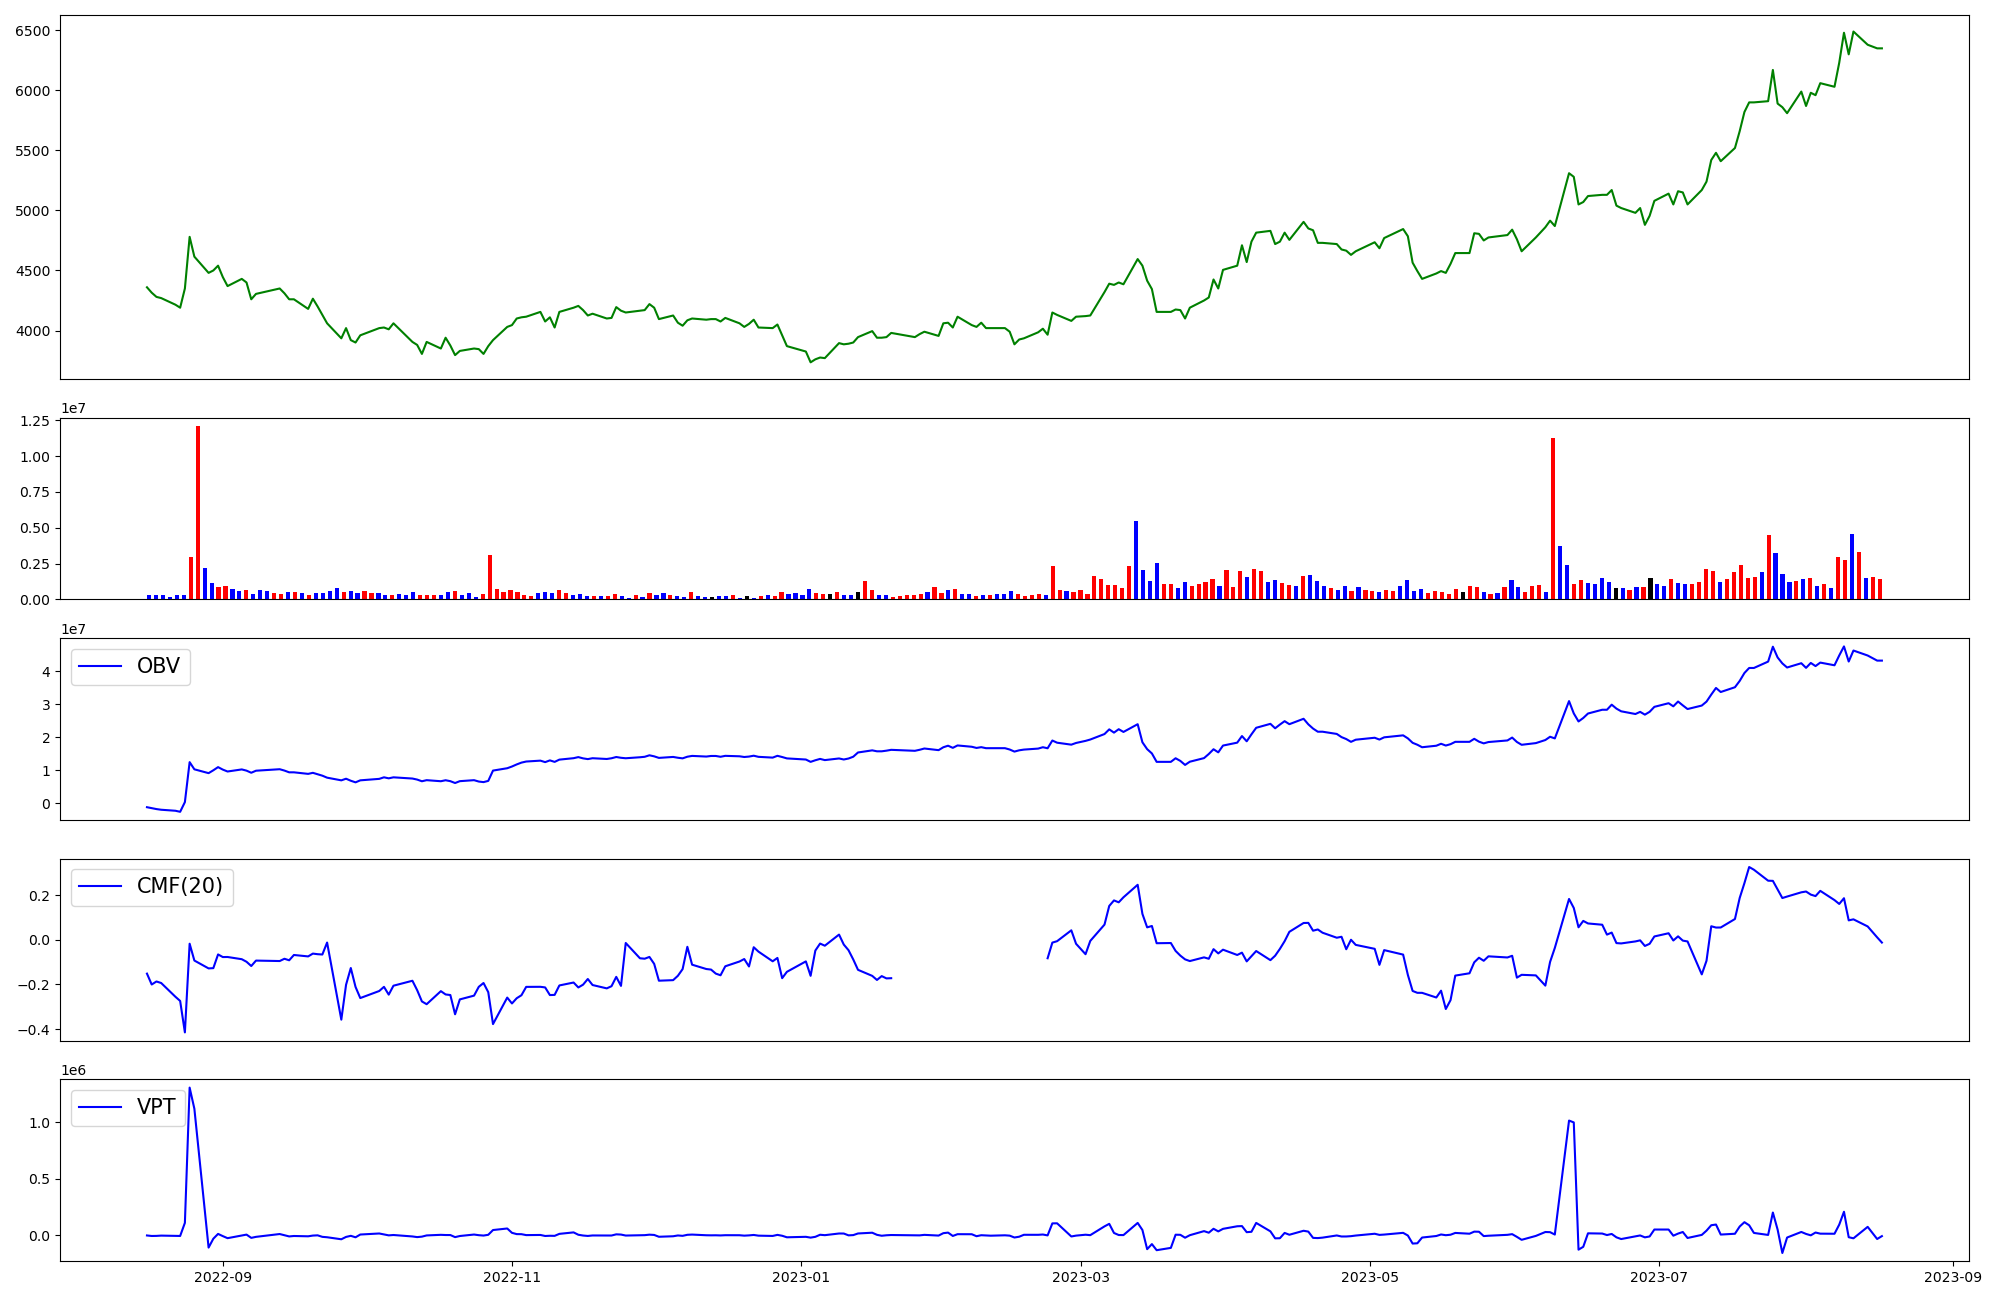Select the 2023-09 date tick label
The height and width of the screenshot is (1300, 2000).
point(1953,1277)
